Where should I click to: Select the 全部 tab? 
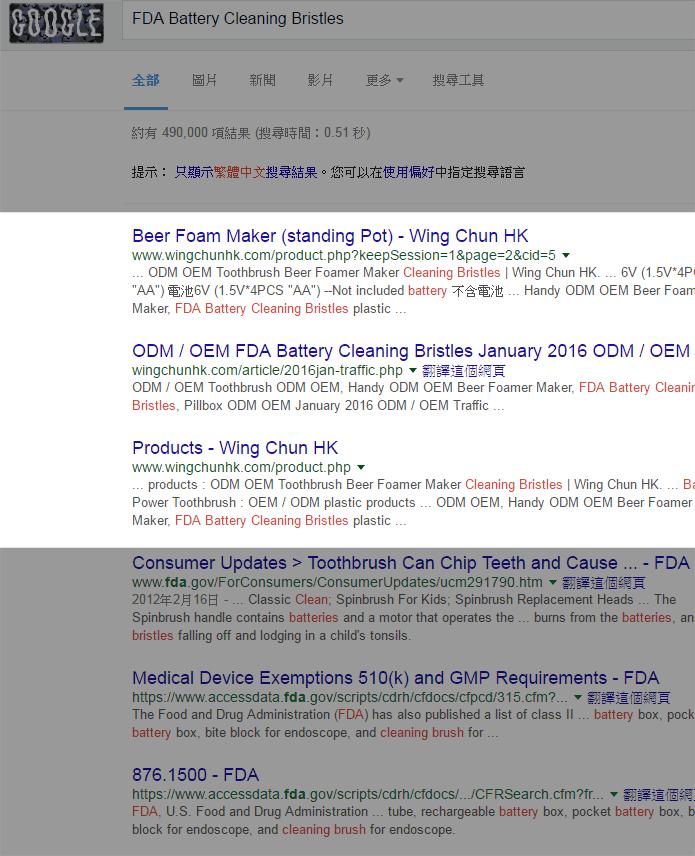146,80
